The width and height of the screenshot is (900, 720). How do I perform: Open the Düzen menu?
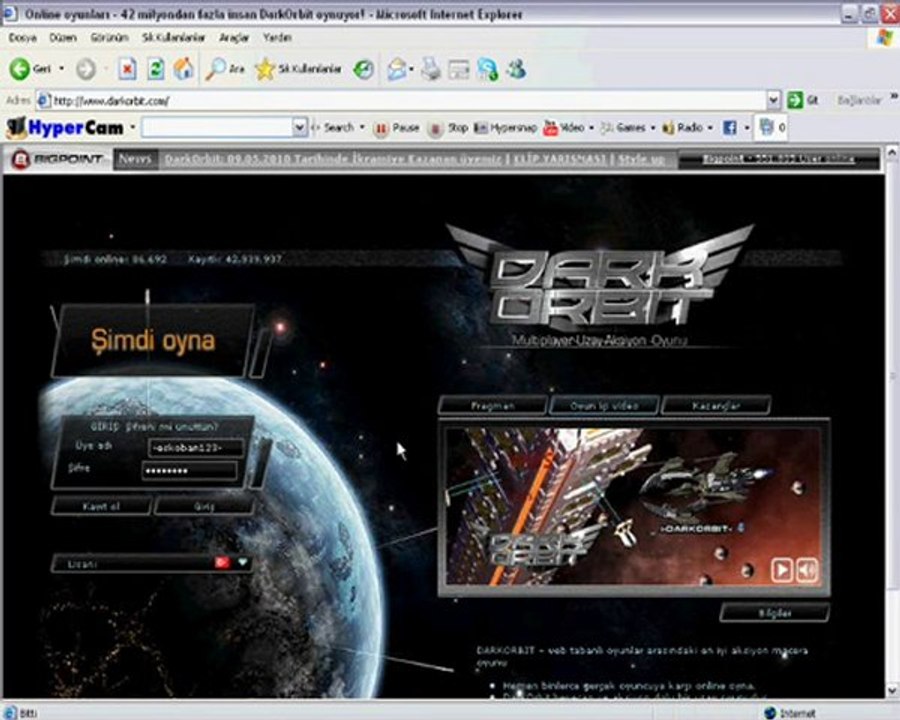coord(63,37)
